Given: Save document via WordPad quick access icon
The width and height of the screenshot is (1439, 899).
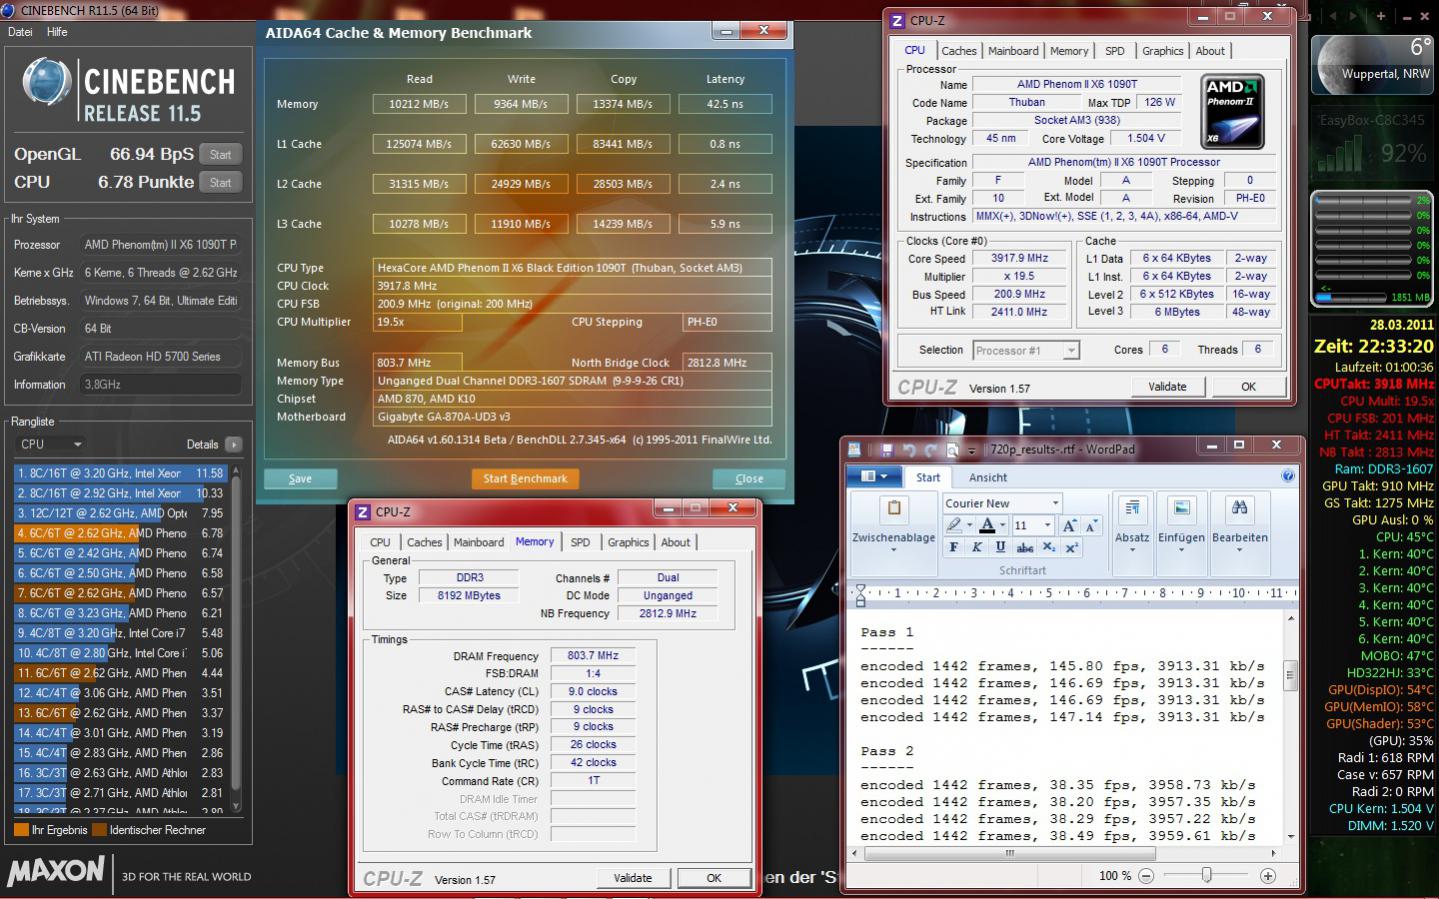Looking at the screenshot, I should [887, 450].
